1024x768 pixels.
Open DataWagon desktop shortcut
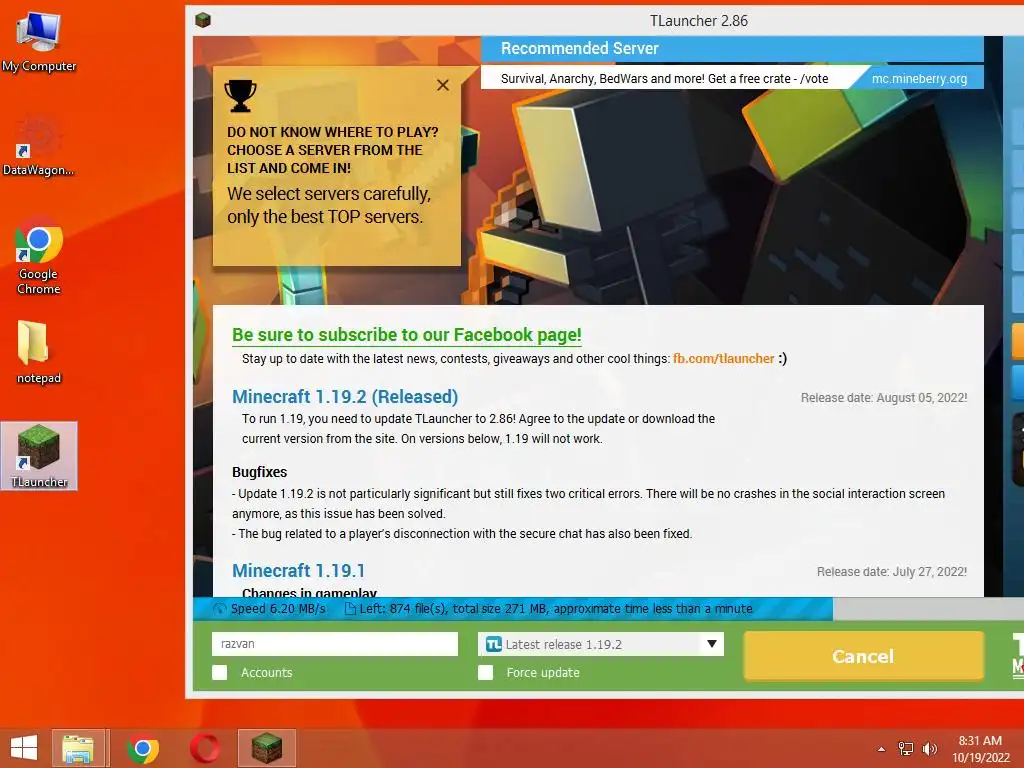click(38, 146)
